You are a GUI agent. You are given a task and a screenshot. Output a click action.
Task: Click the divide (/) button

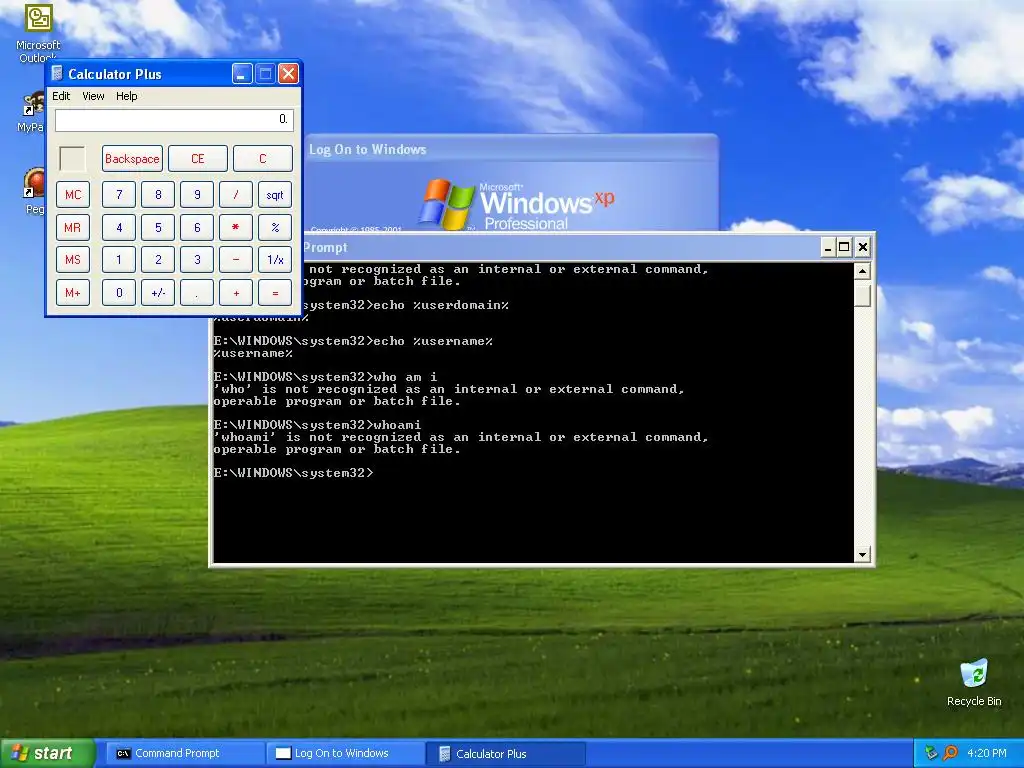[236, 195]
